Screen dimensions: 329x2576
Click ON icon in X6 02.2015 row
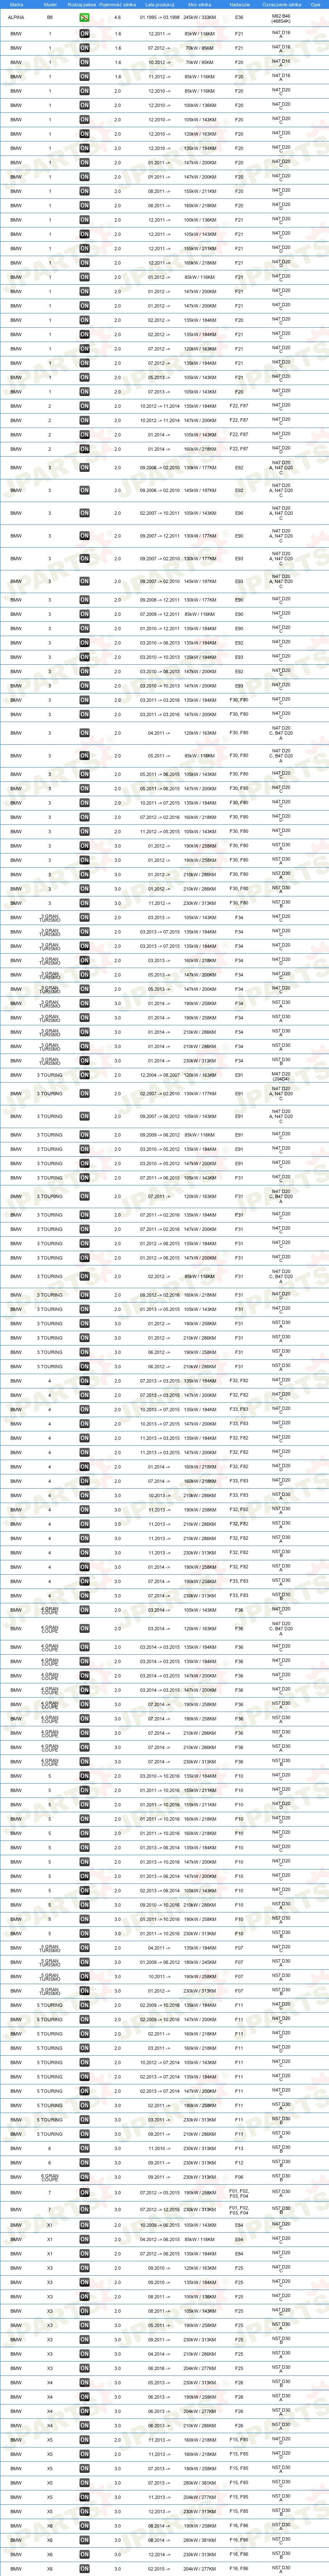pyautogui.click(x=84, y=2568)
